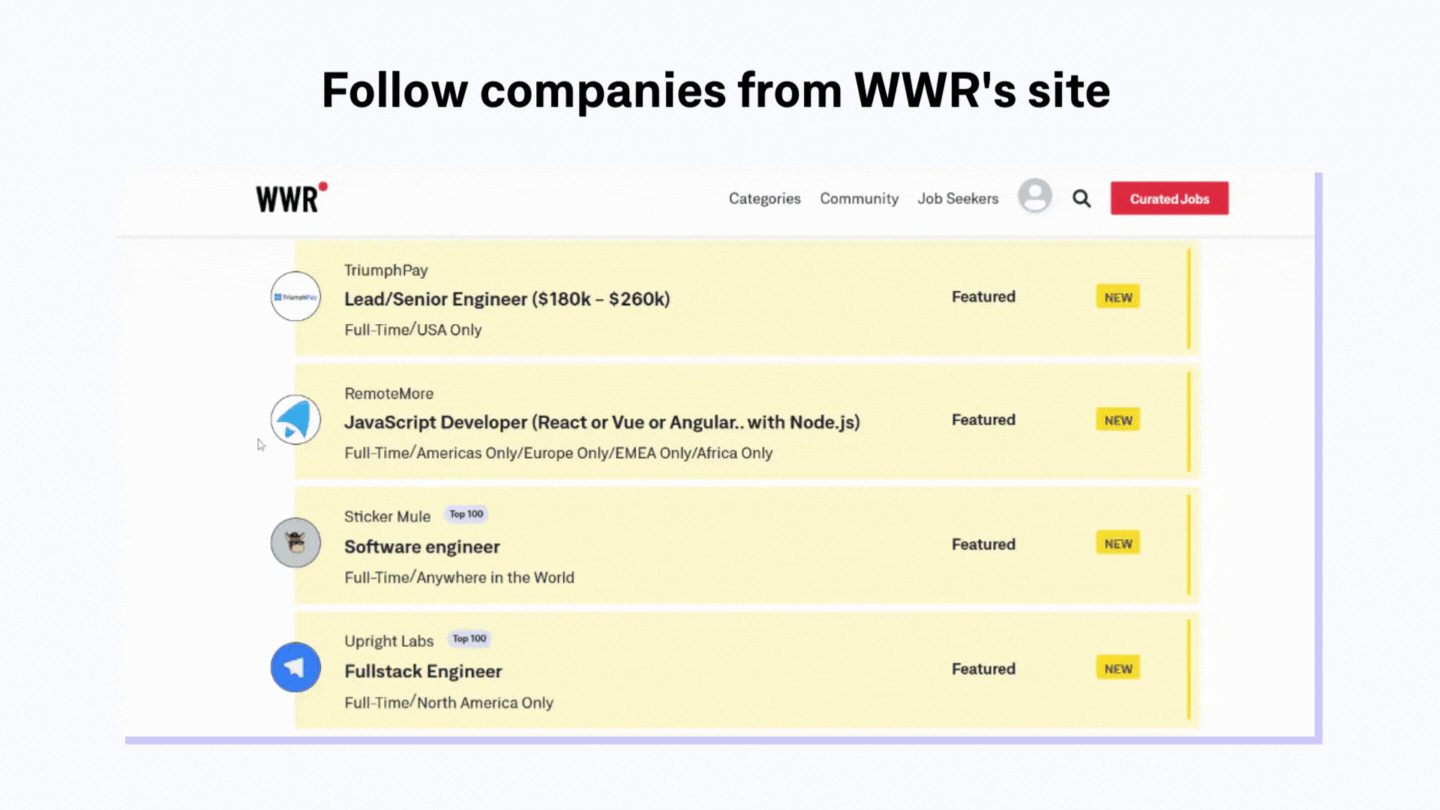
Task: Click the TriumphPay company logo
Action: pos(295,297)
